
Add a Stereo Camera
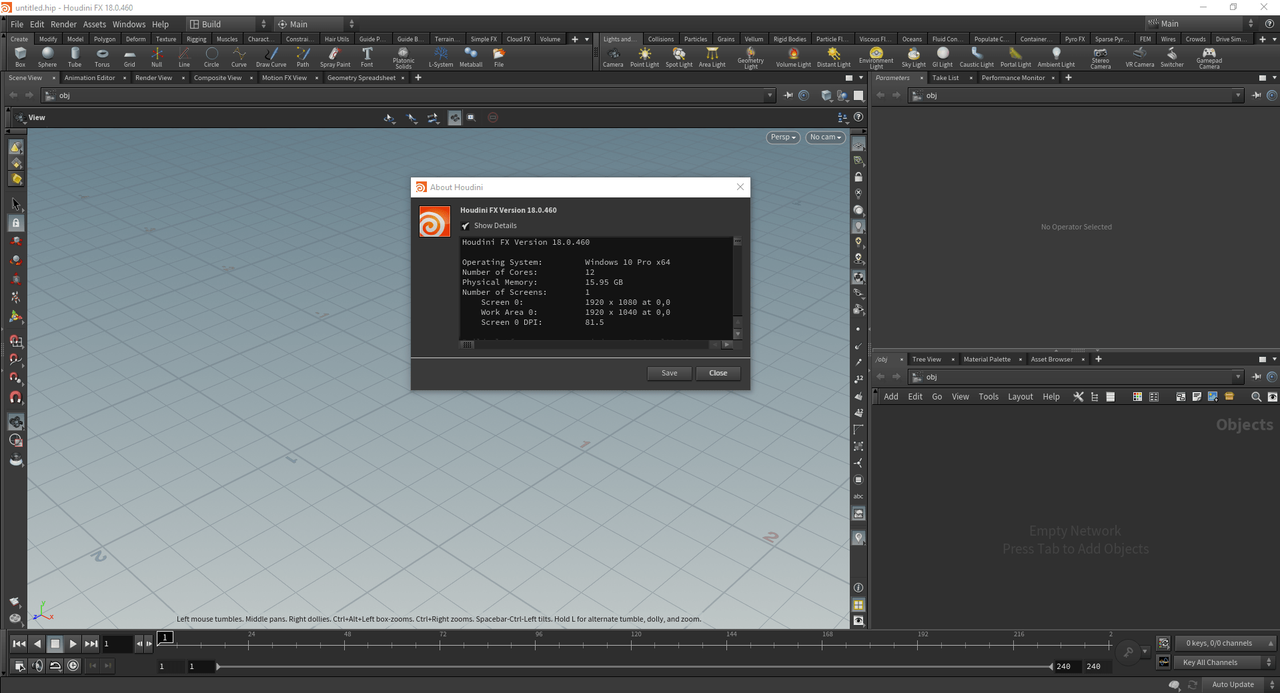pos(1100,58)
